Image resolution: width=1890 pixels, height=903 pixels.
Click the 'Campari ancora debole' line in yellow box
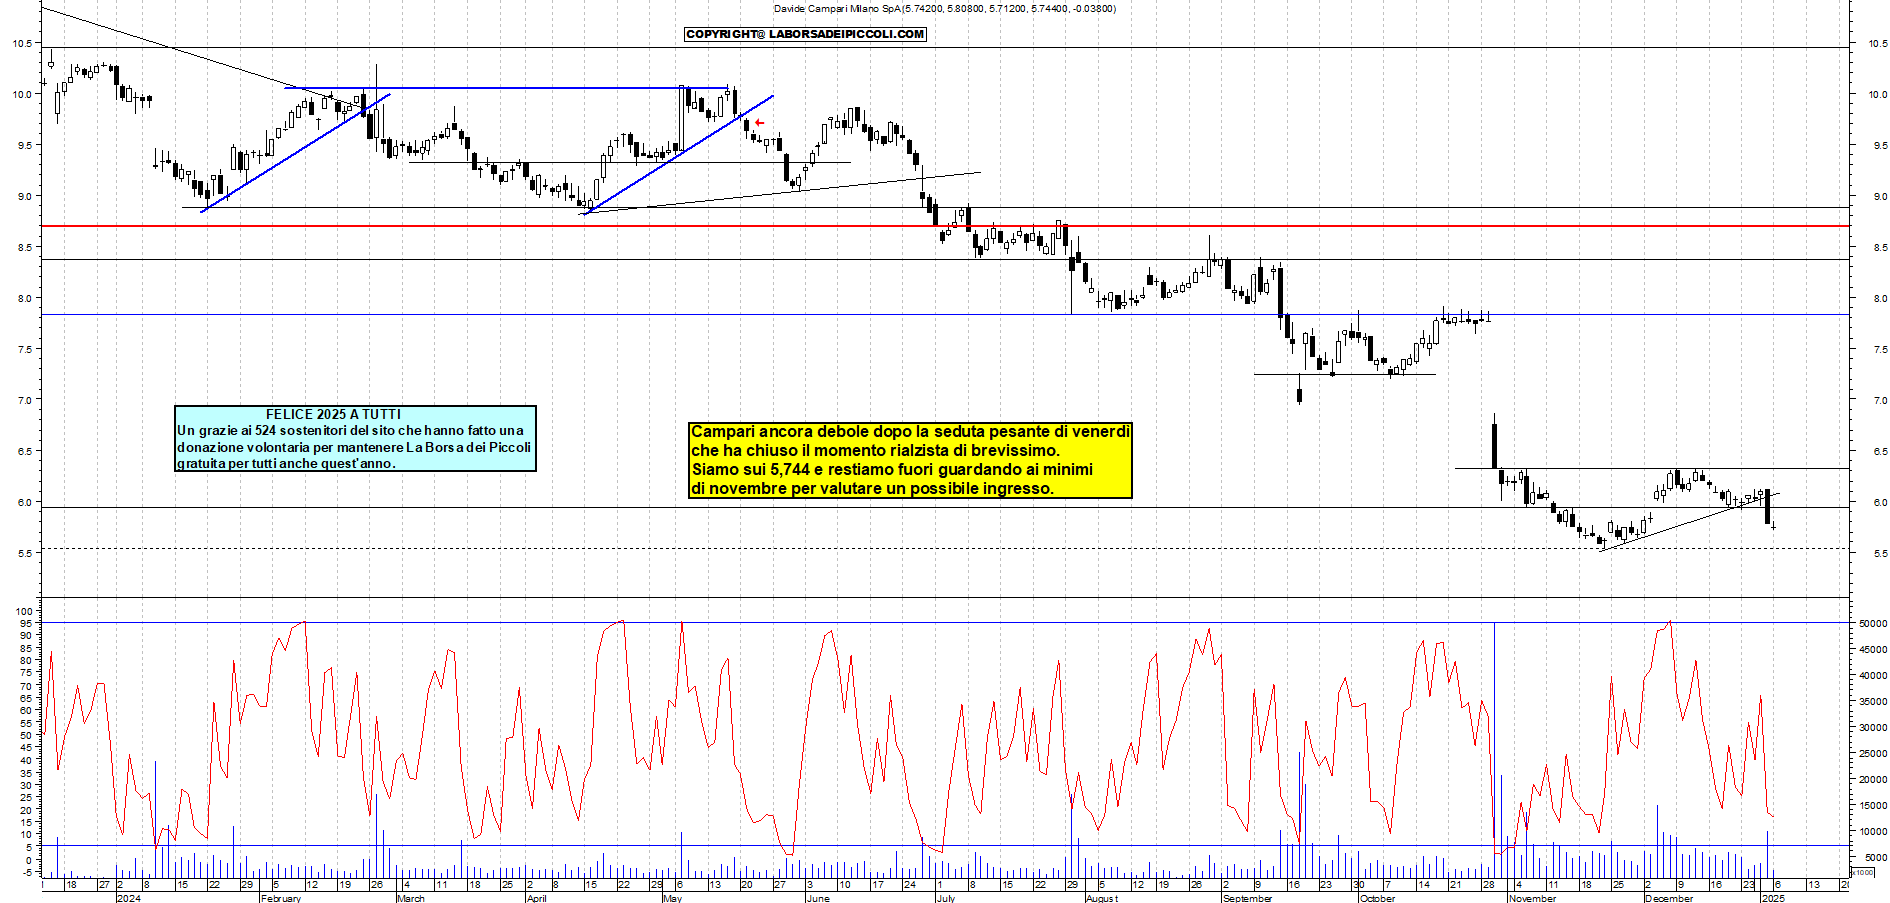pos(911,431)
